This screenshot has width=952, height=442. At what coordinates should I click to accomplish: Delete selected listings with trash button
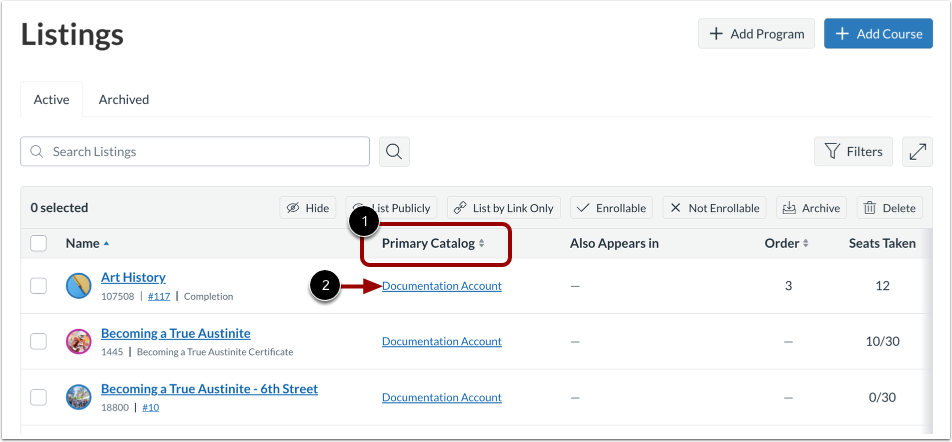[x=889, y=208]
